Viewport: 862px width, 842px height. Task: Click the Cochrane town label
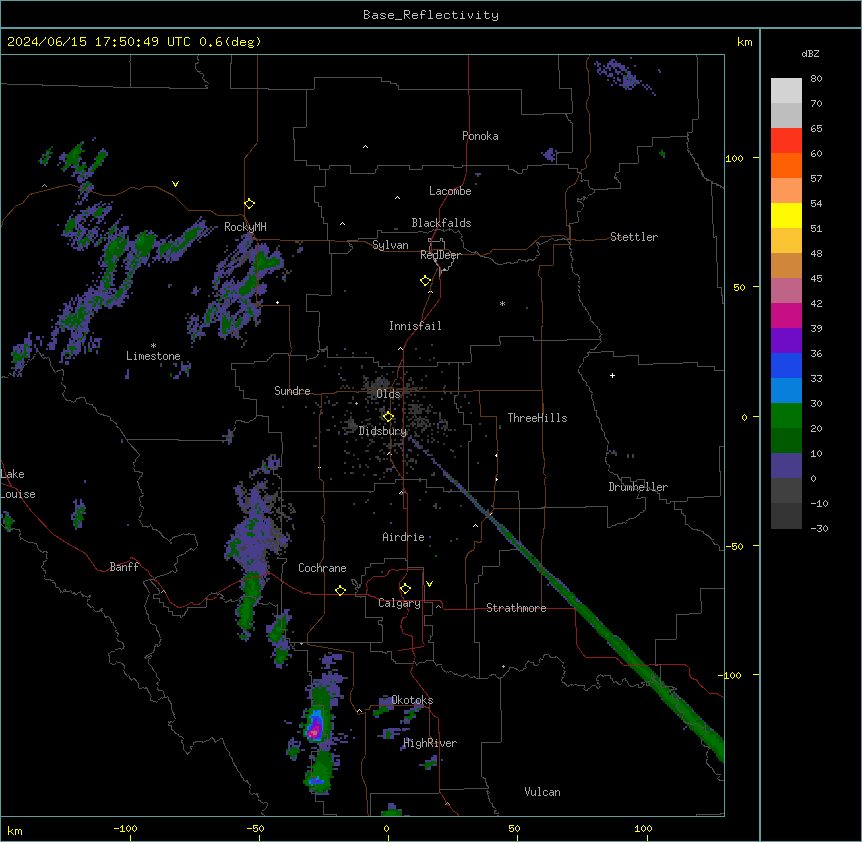tap(322, 568)
